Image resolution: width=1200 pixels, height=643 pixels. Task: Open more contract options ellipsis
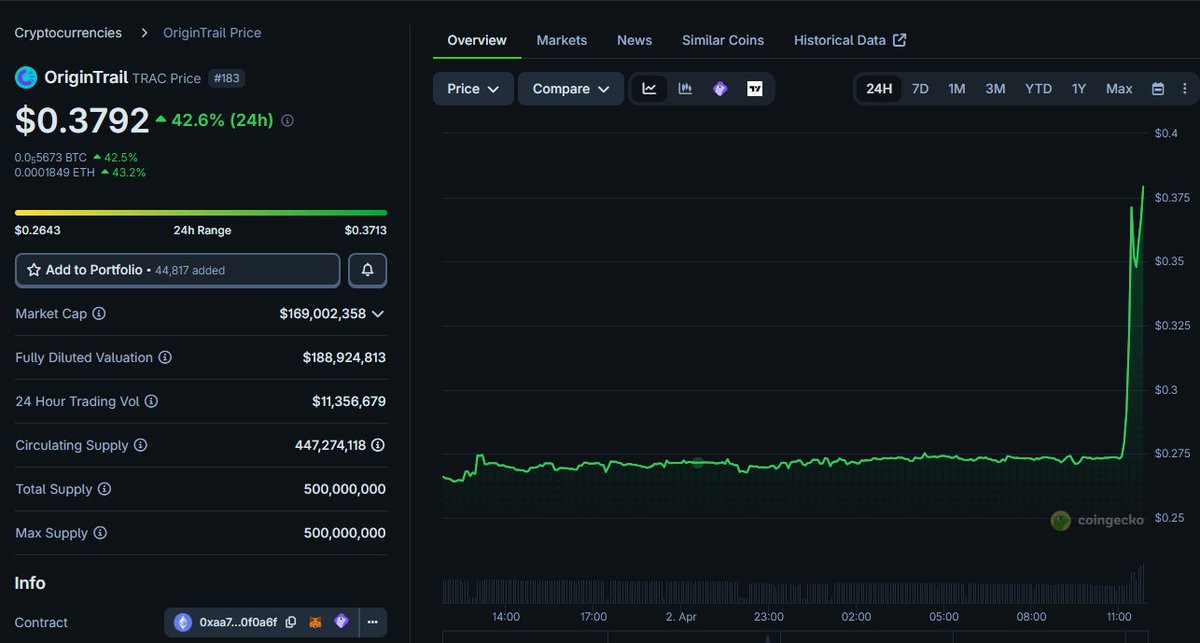click(x=372, y=622)
